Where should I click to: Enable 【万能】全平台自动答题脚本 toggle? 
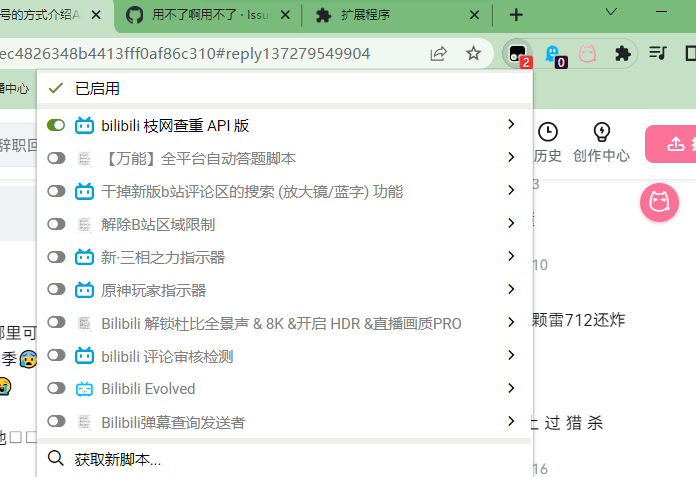pos(56,158)
